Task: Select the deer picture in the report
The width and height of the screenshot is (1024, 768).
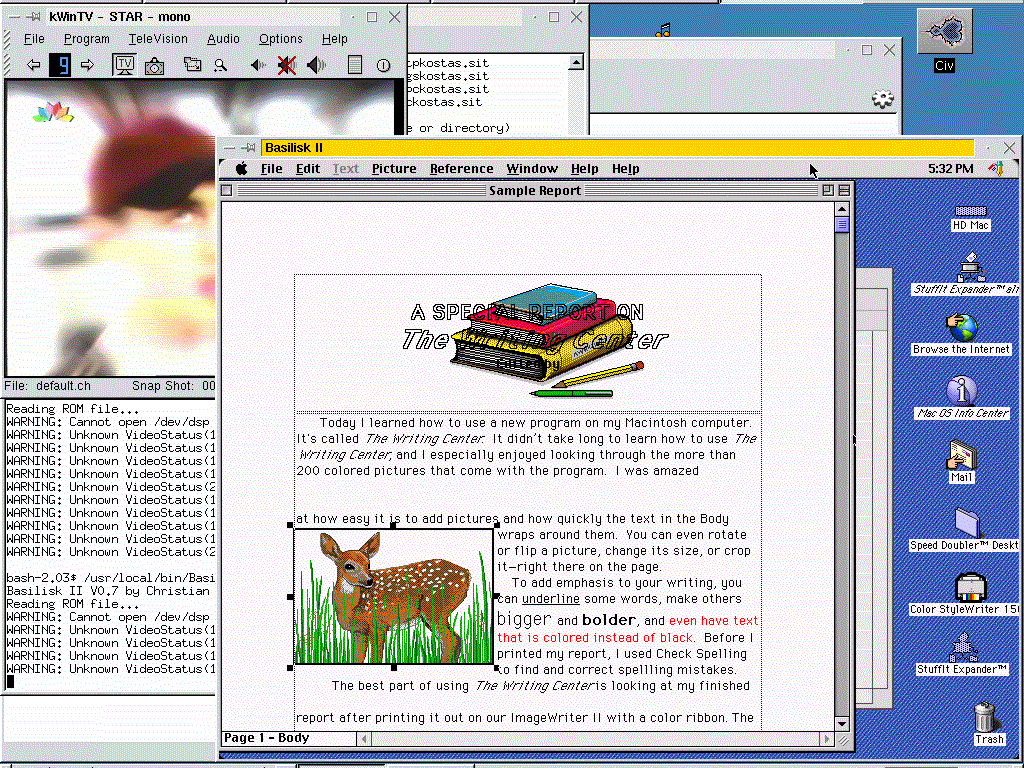Action: (x=394, y=597)
